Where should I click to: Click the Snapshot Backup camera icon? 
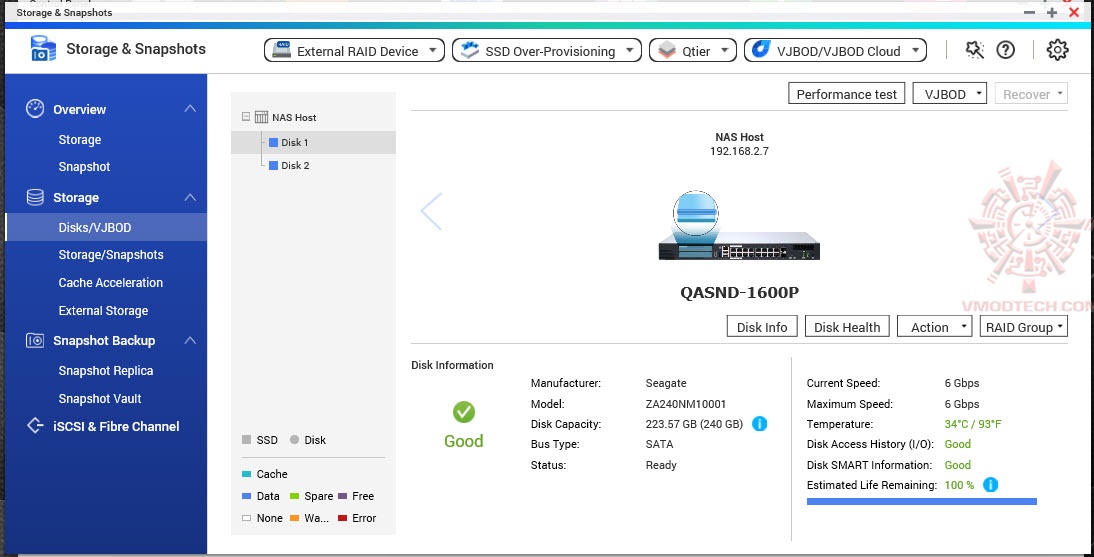tap(35, 341)
